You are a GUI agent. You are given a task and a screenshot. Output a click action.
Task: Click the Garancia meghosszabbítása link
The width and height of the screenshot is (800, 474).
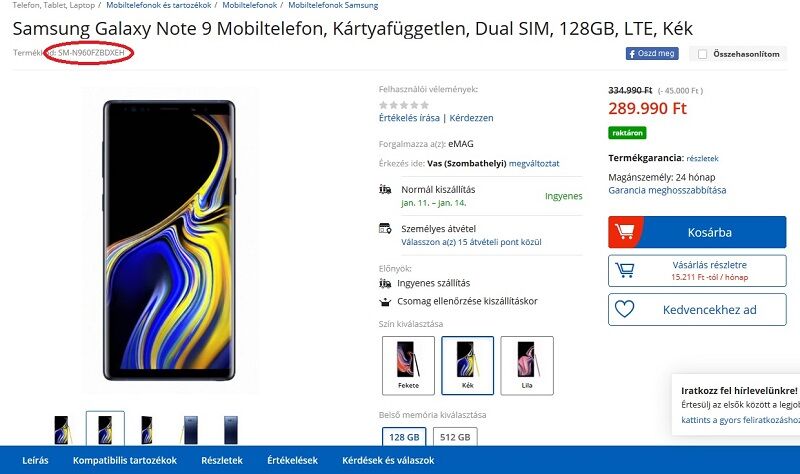tap(667, 190)
